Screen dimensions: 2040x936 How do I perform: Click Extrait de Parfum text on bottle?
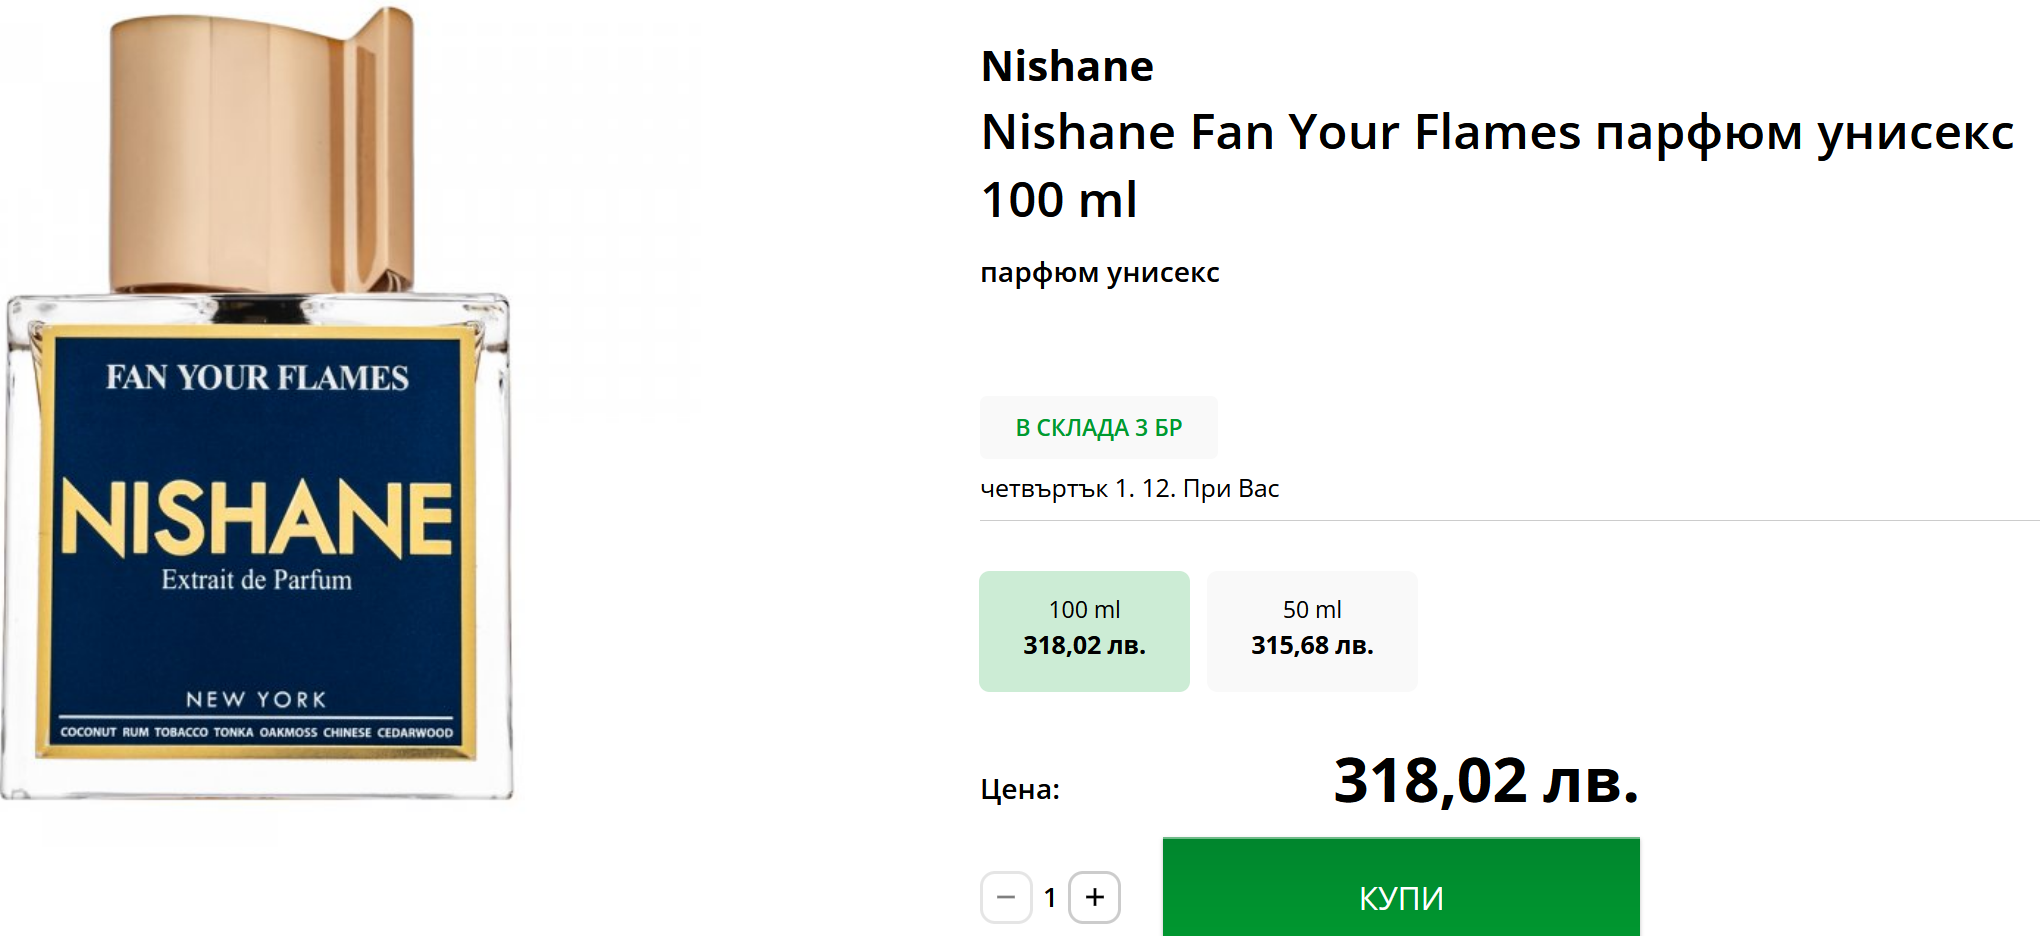pyautogui.click(x=257, y=580)
